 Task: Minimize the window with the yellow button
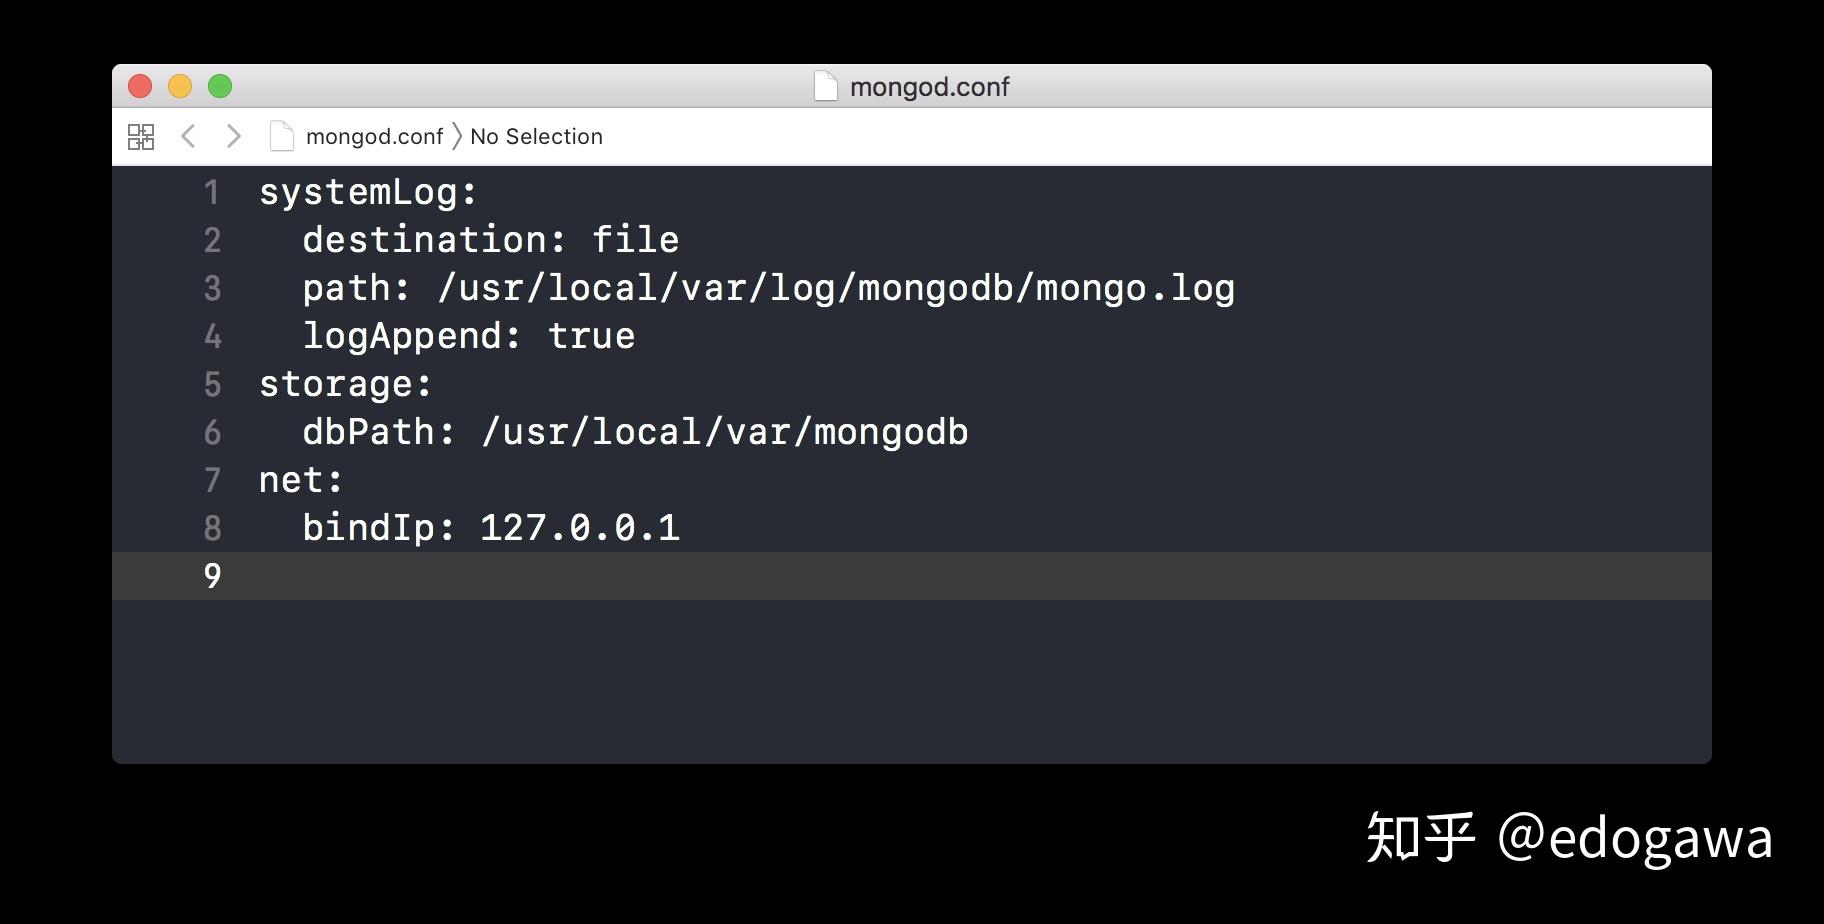[x=180, y=86]
